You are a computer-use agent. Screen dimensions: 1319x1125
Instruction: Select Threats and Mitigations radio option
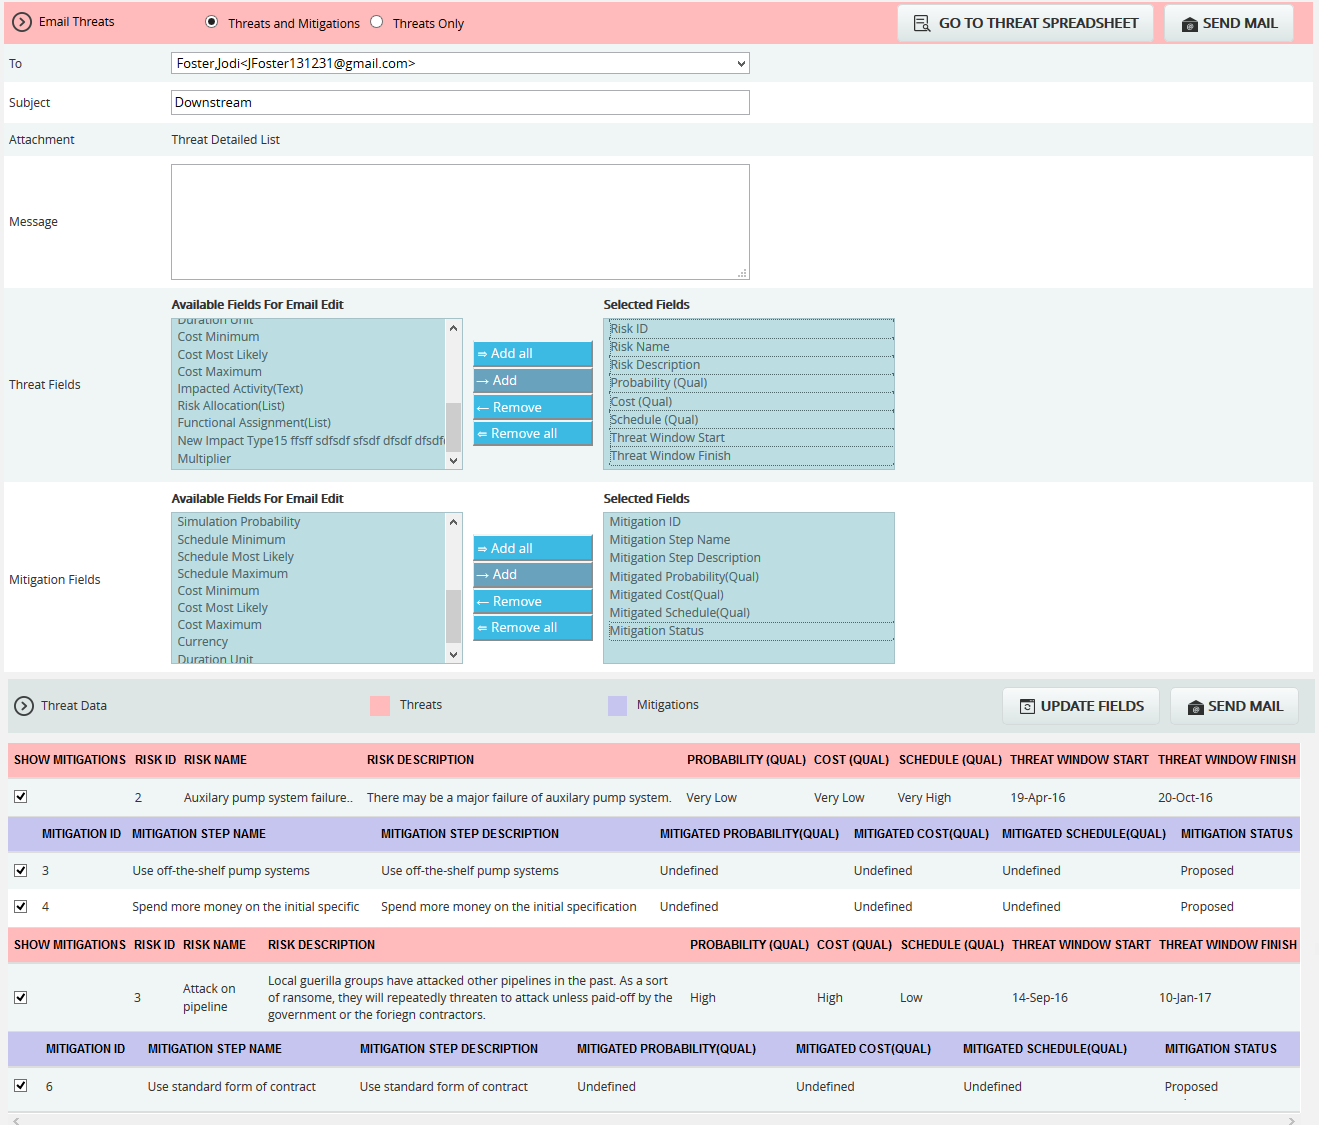click(x=211, y=22)
